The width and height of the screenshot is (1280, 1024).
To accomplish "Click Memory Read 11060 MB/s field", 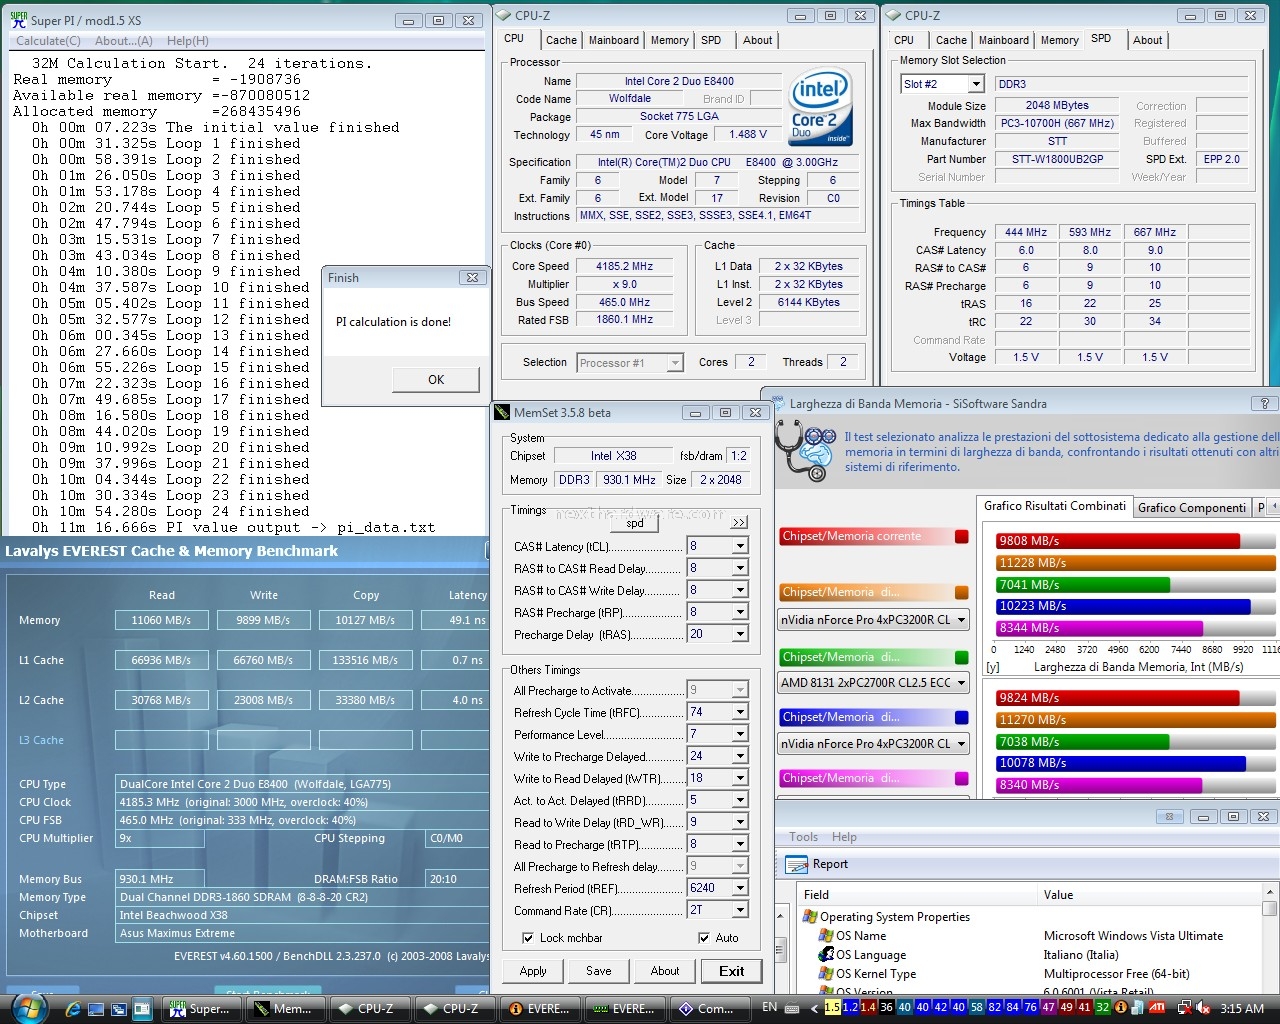I will click(161, 620).
